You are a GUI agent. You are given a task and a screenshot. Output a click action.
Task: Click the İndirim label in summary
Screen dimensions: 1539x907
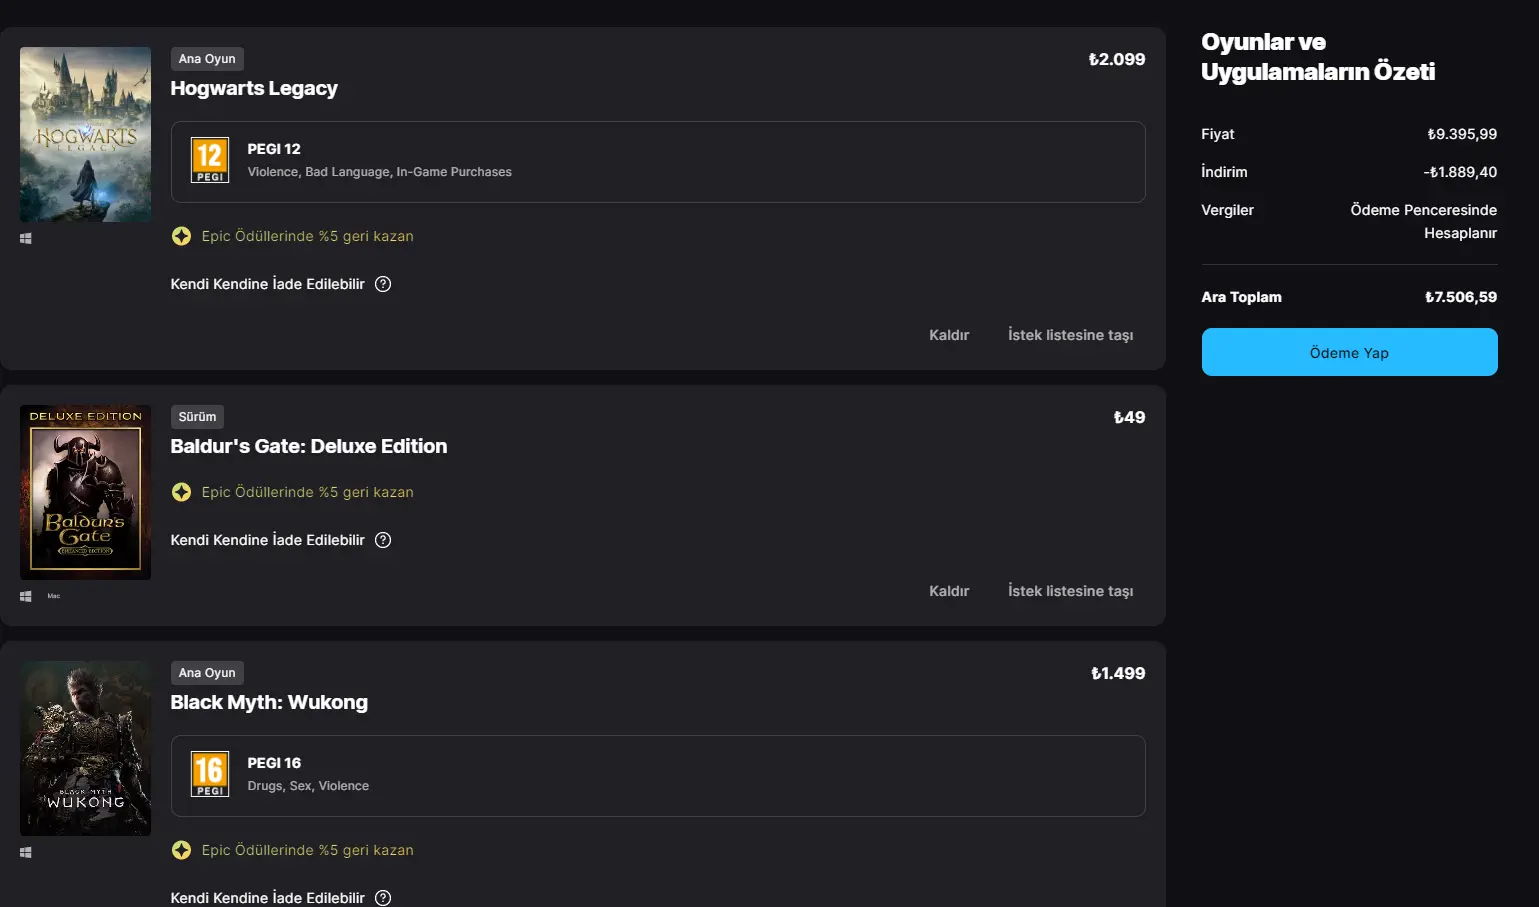click(x=1224, y=172)
